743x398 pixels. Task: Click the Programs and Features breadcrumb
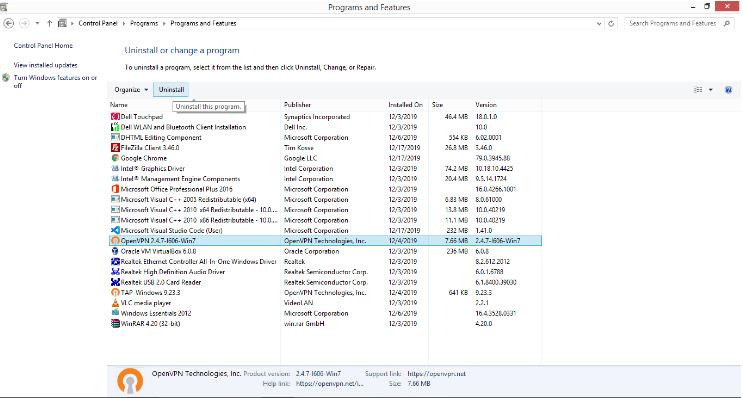[x=203, y=23]
